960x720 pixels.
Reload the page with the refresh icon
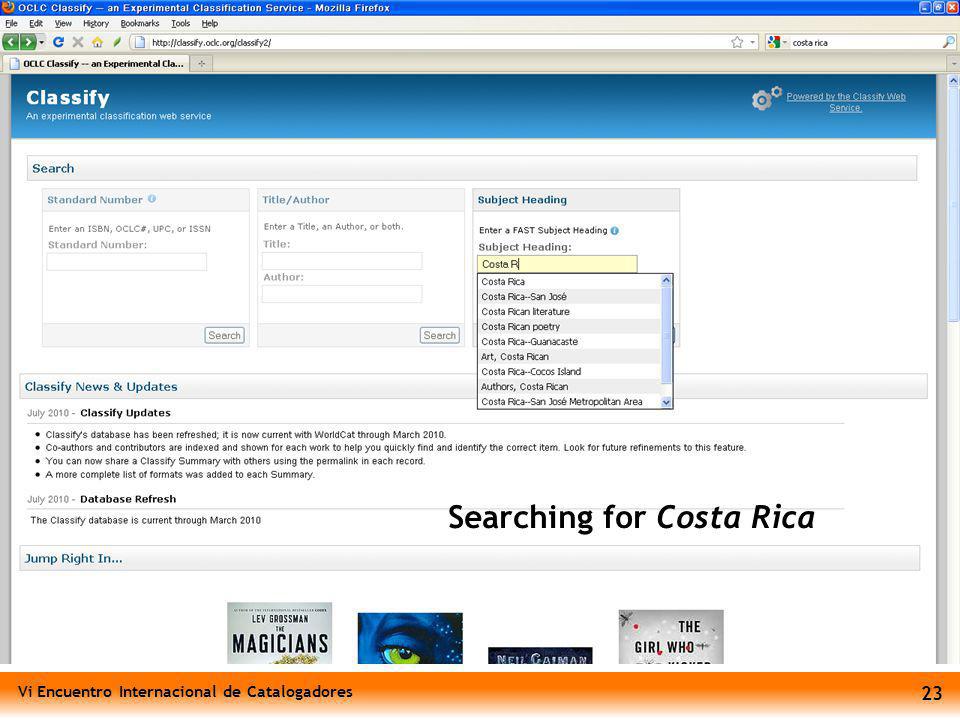click(59, 42)
